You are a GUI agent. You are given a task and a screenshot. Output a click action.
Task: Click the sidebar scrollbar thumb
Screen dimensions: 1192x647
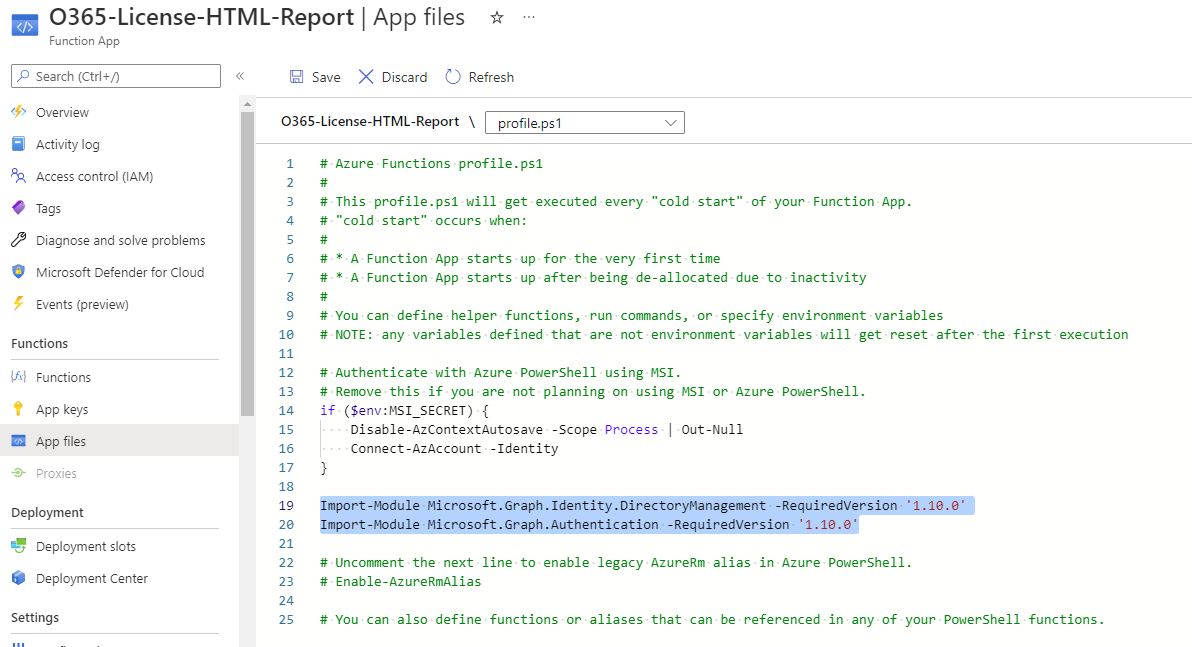point(247,264)
